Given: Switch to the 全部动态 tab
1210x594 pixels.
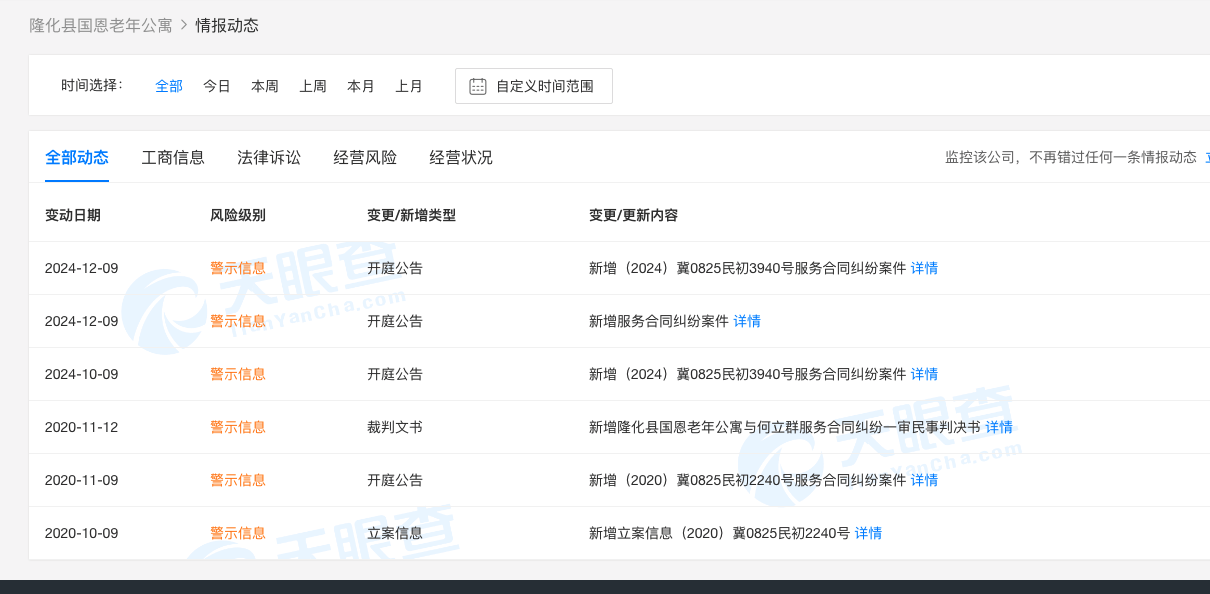Looking at the screenshot, I should point(77,157).
